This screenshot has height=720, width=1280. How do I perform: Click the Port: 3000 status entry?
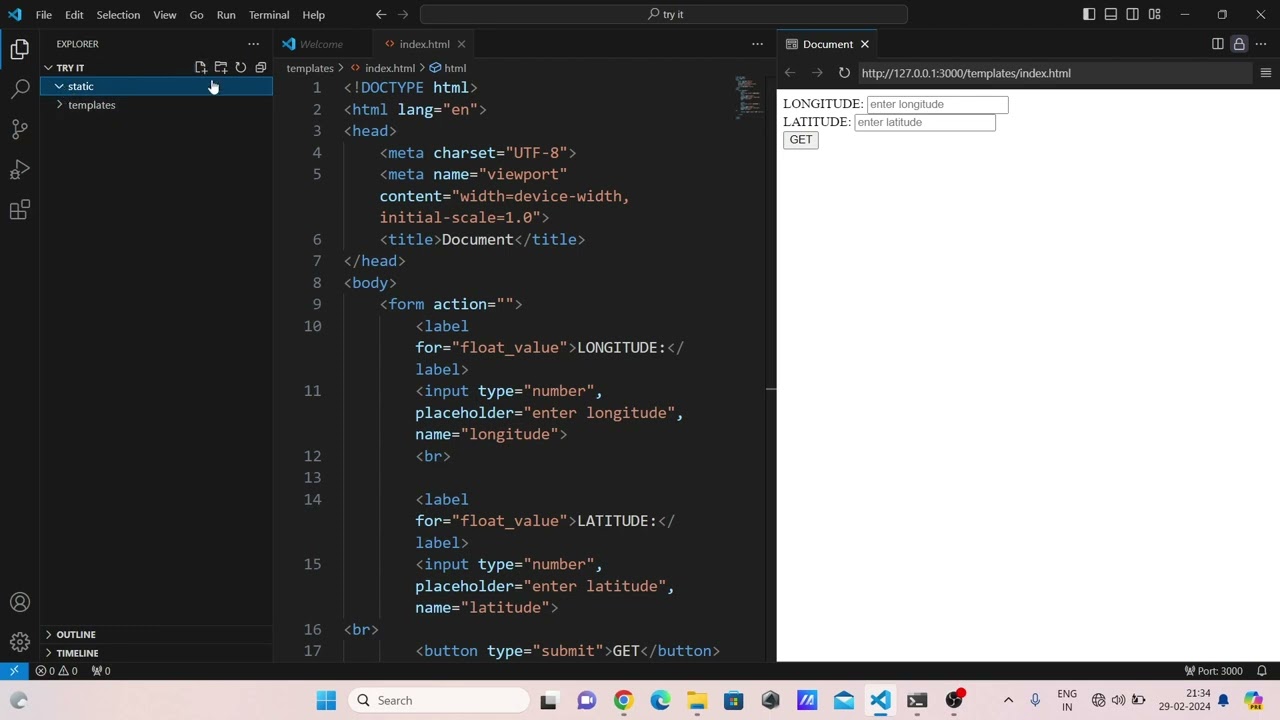tap(1213, 671)
